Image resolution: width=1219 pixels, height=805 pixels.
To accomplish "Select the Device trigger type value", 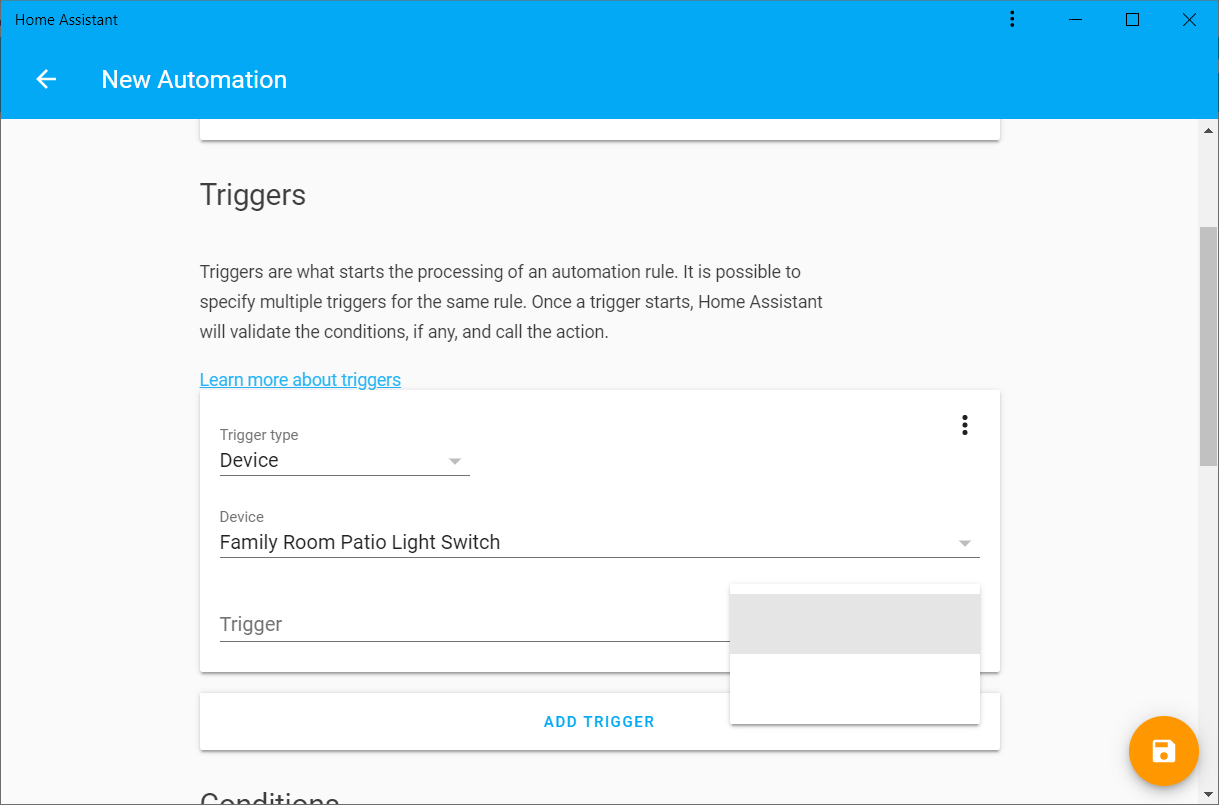I will (x=250, y=460).
